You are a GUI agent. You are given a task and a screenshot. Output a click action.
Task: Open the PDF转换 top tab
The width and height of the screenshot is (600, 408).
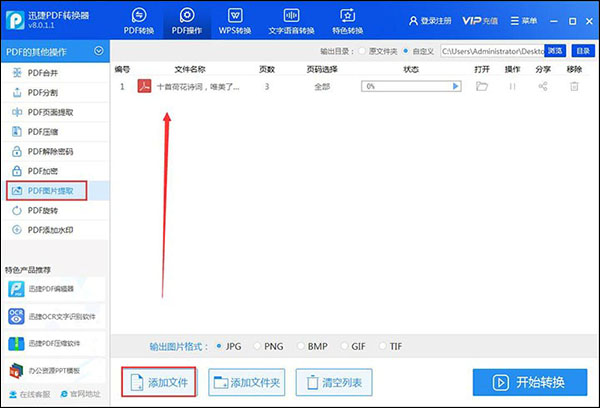[139, 21]
